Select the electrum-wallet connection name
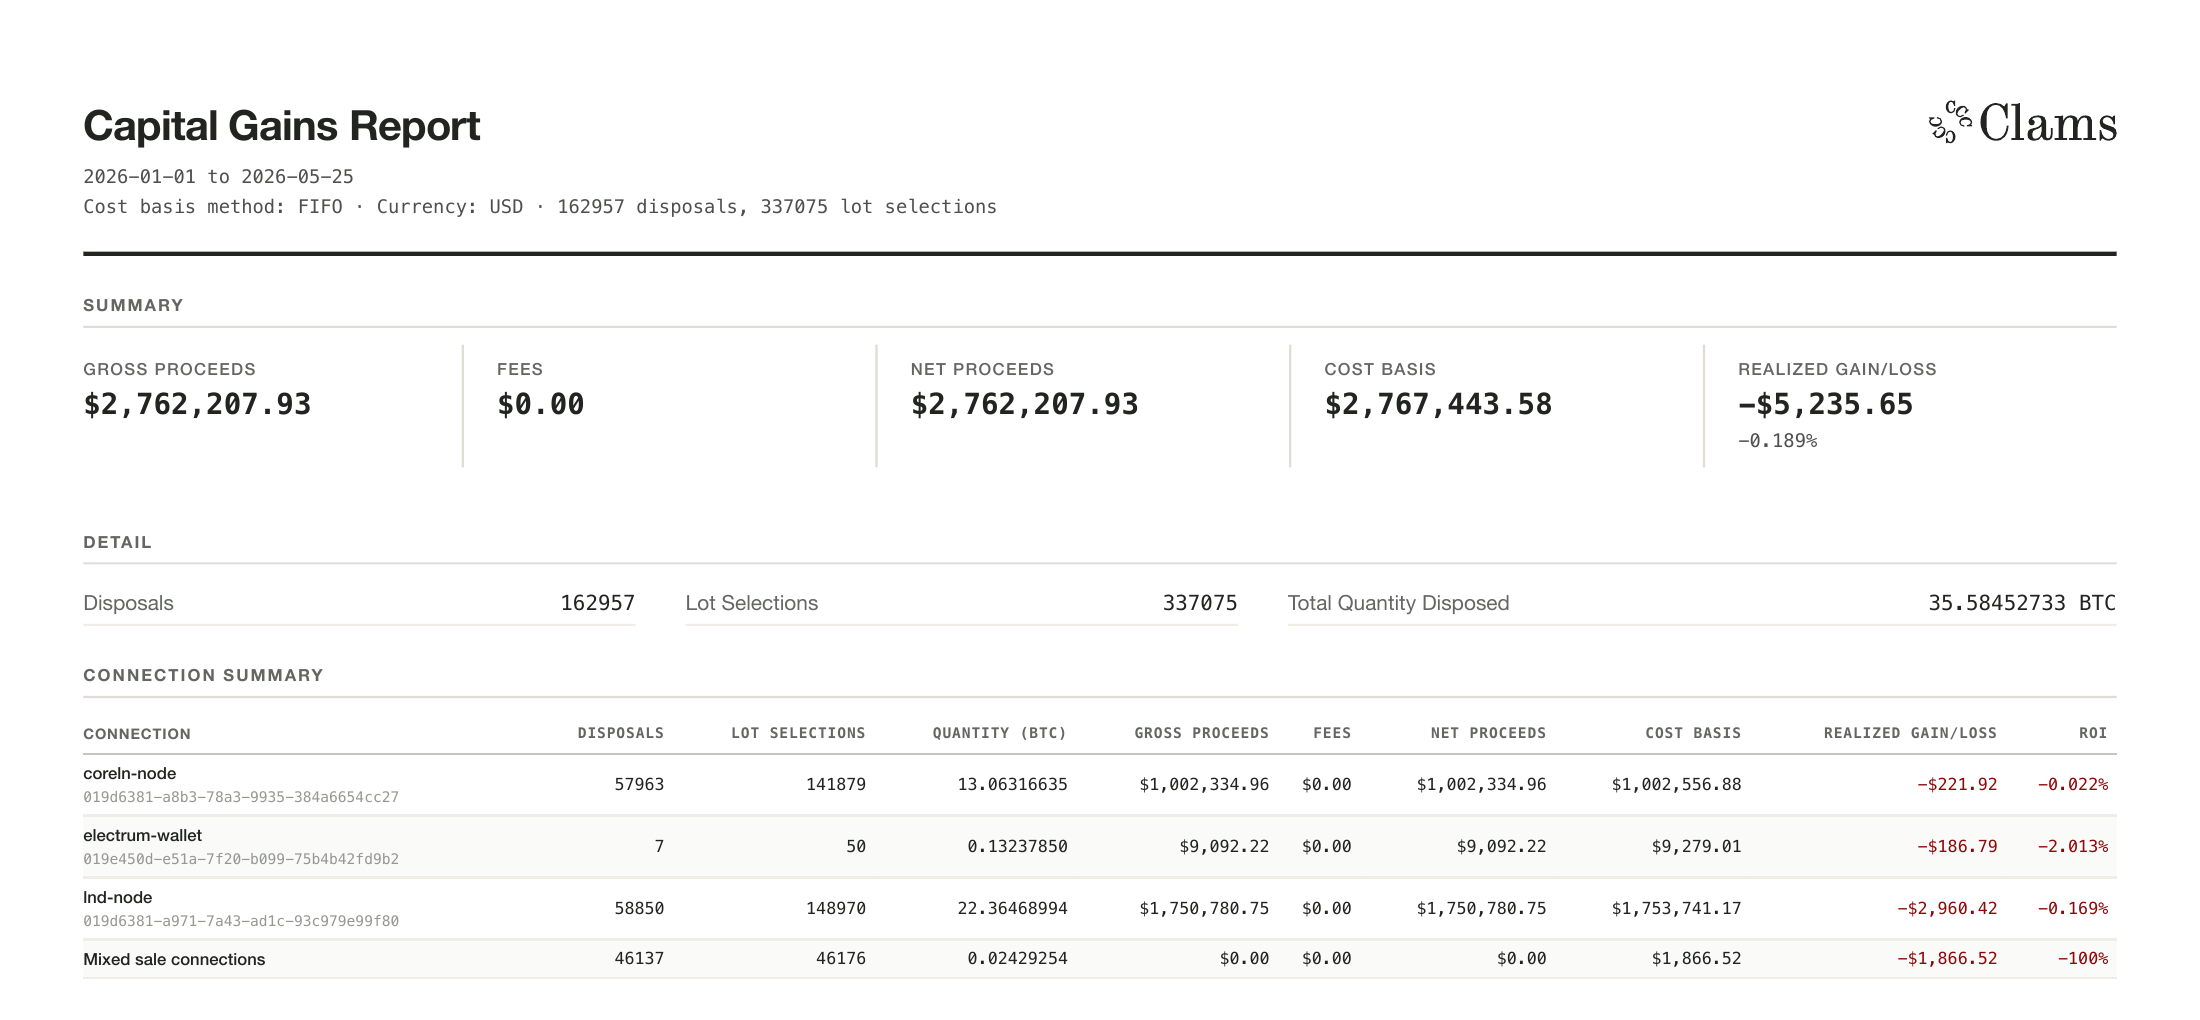The width and height of the screenshot is (2200, 1020). 142,836
